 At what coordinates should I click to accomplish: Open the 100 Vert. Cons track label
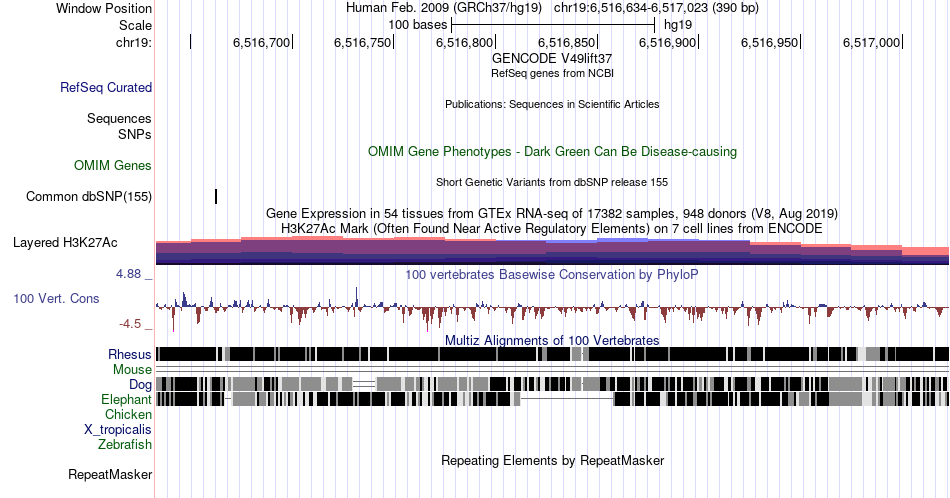(56, 298)
